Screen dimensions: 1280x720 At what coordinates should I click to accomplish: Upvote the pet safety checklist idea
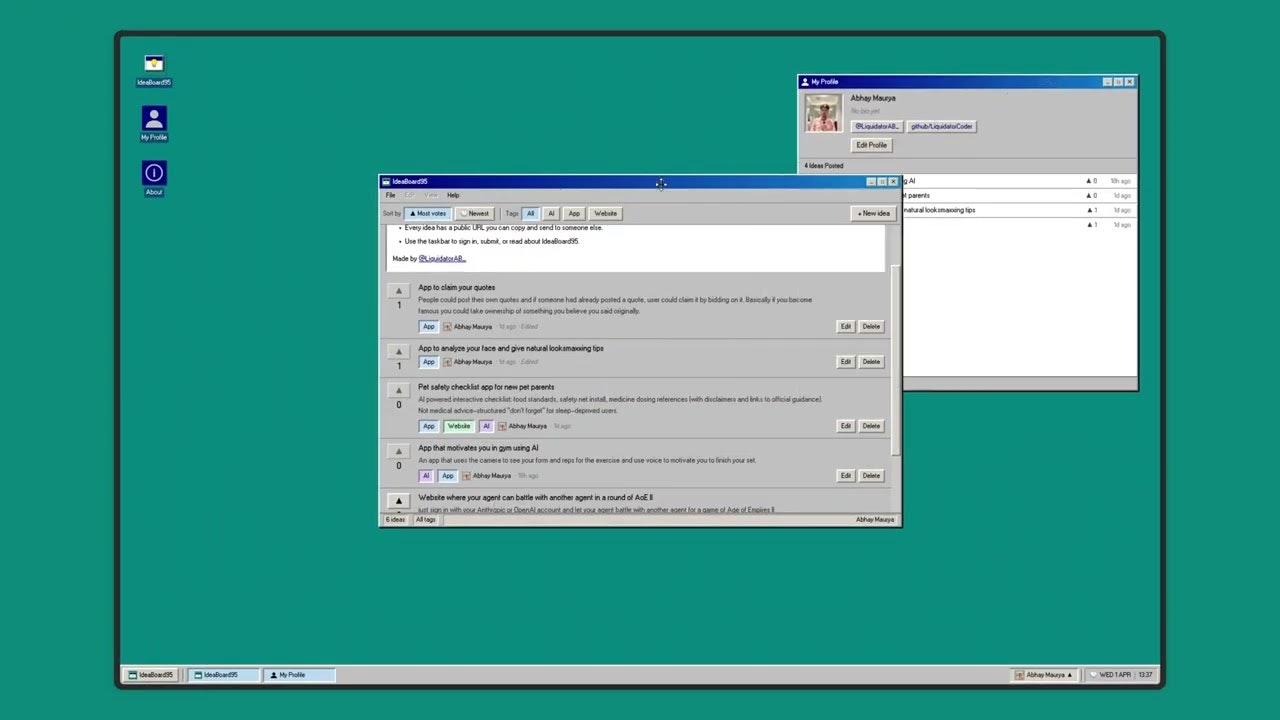pos(398,390)
